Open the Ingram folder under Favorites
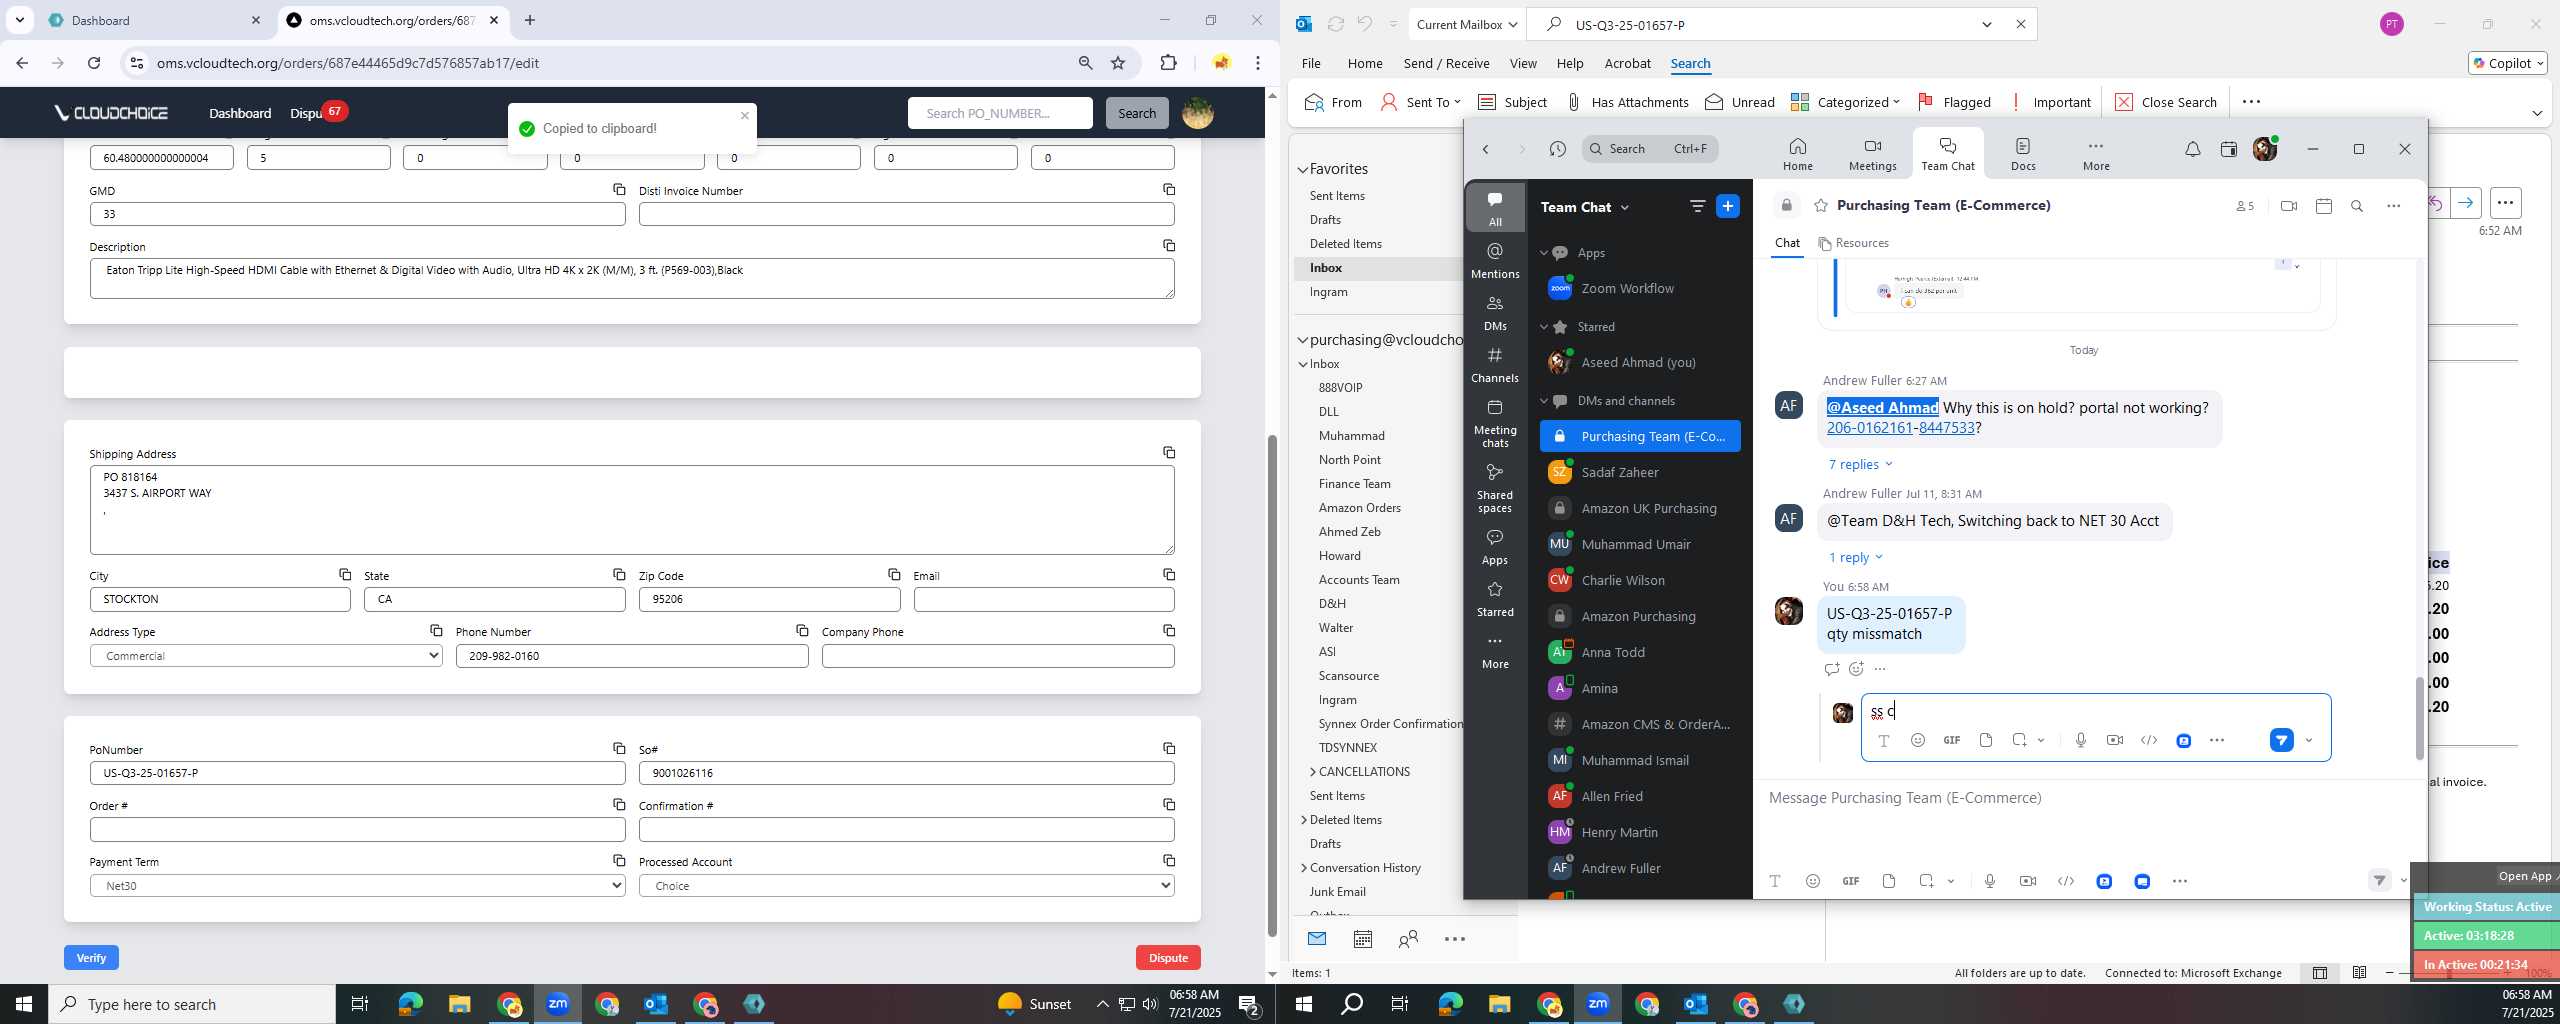Viewport: 2560px width, 1024px height. tap(1328, 292)
